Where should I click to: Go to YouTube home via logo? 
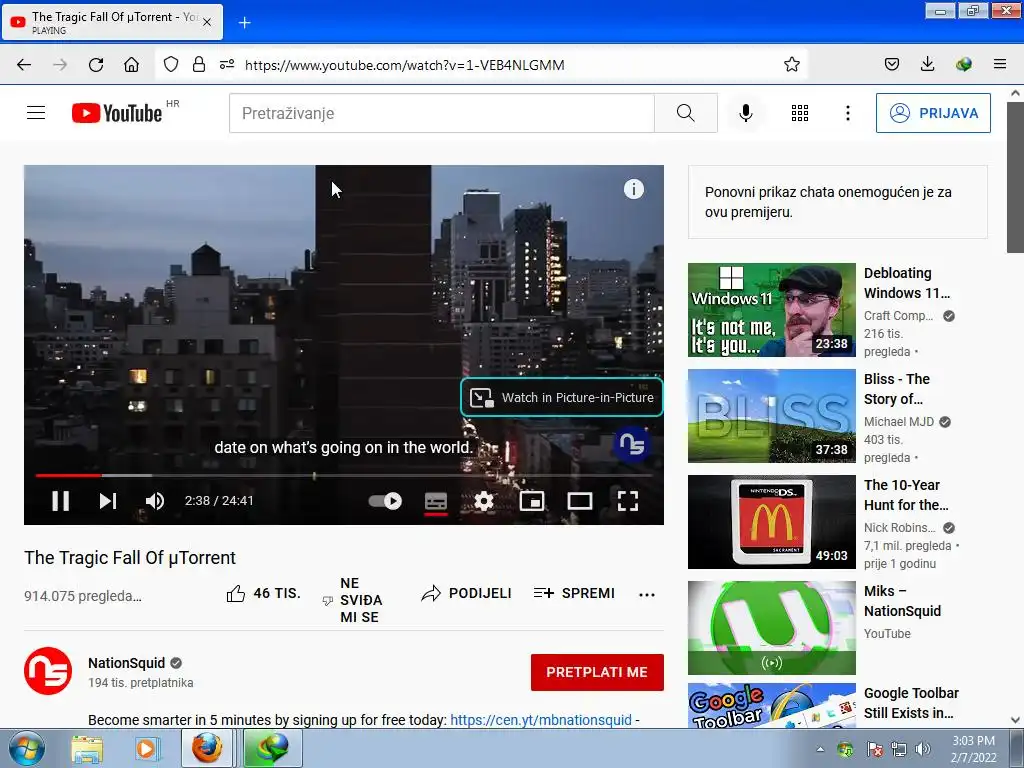118,113
